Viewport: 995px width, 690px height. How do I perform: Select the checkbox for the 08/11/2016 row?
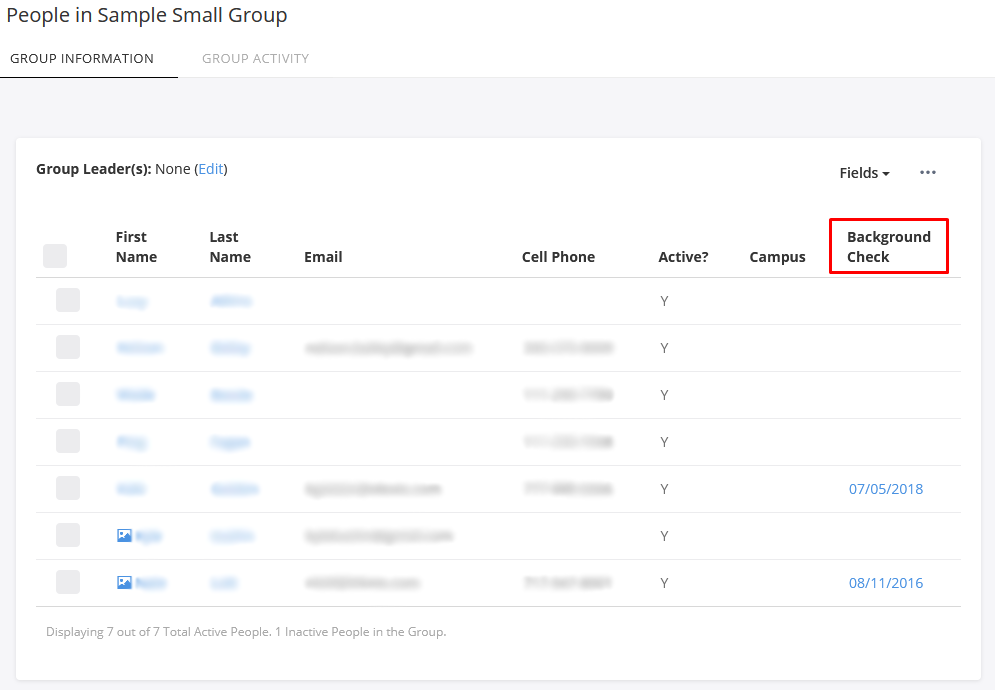(68, 582)
